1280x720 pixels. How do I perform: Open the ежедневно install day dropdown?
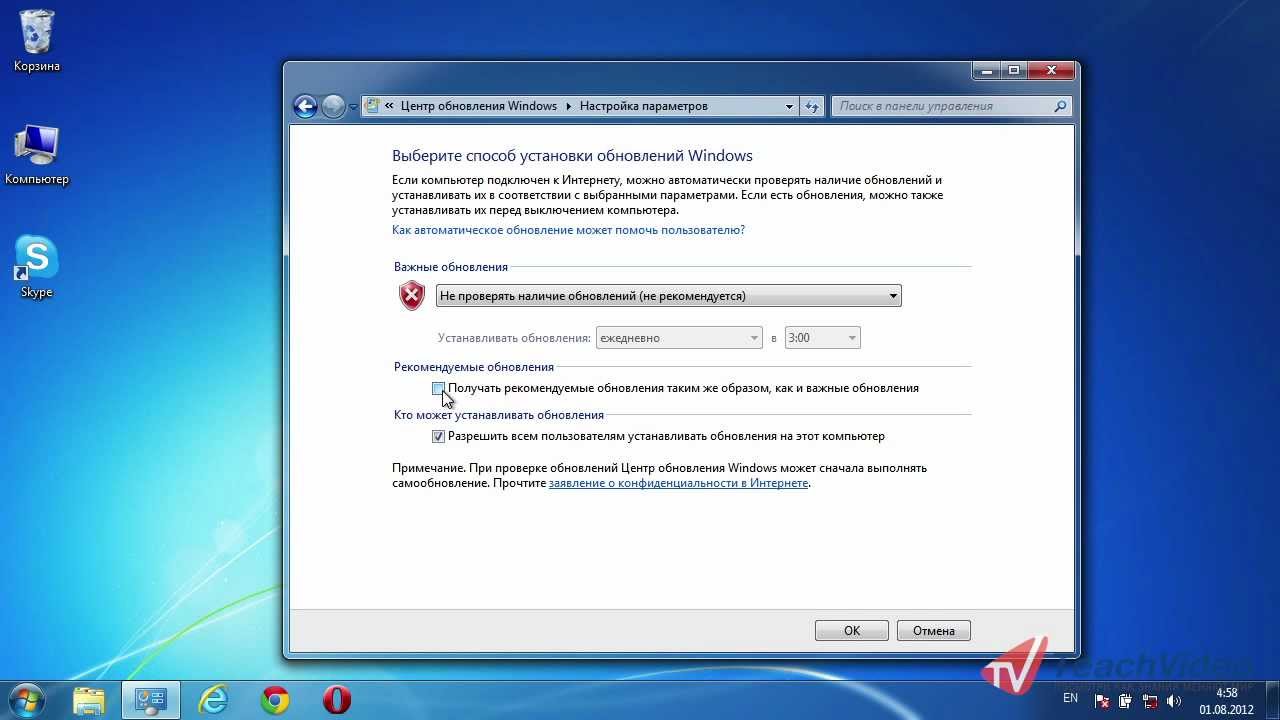click(x=679, y=338)
